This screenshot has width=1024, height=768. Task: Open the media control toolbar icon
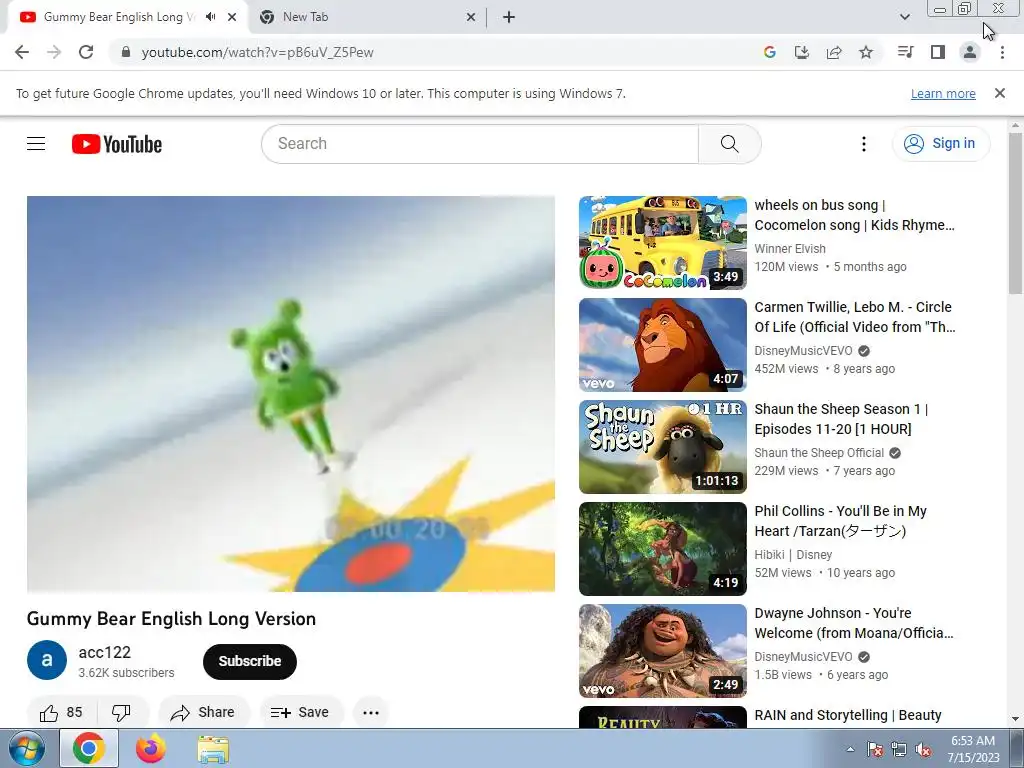905,52
